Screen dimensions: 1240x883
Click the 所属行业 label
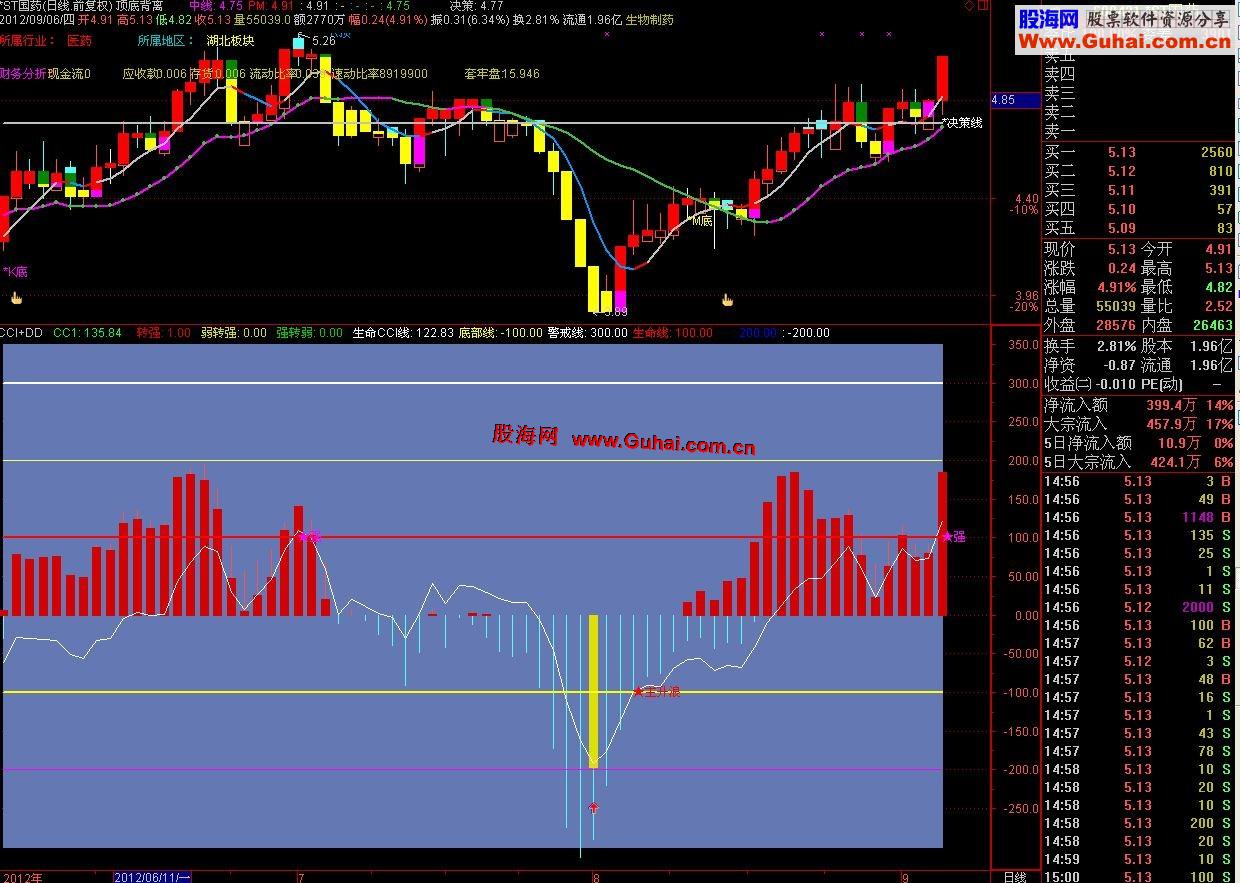click(x=25, y=41)
